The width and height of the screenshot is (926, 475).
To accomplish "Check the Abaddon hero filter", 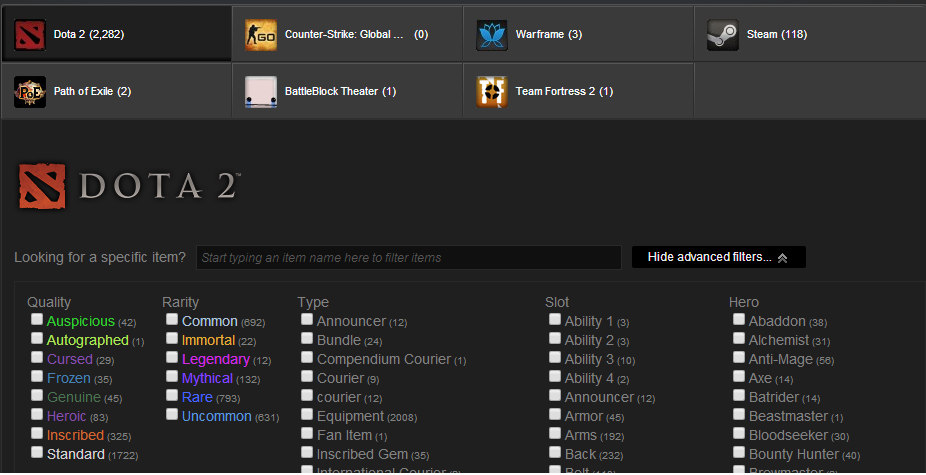I will click(739, 320).
